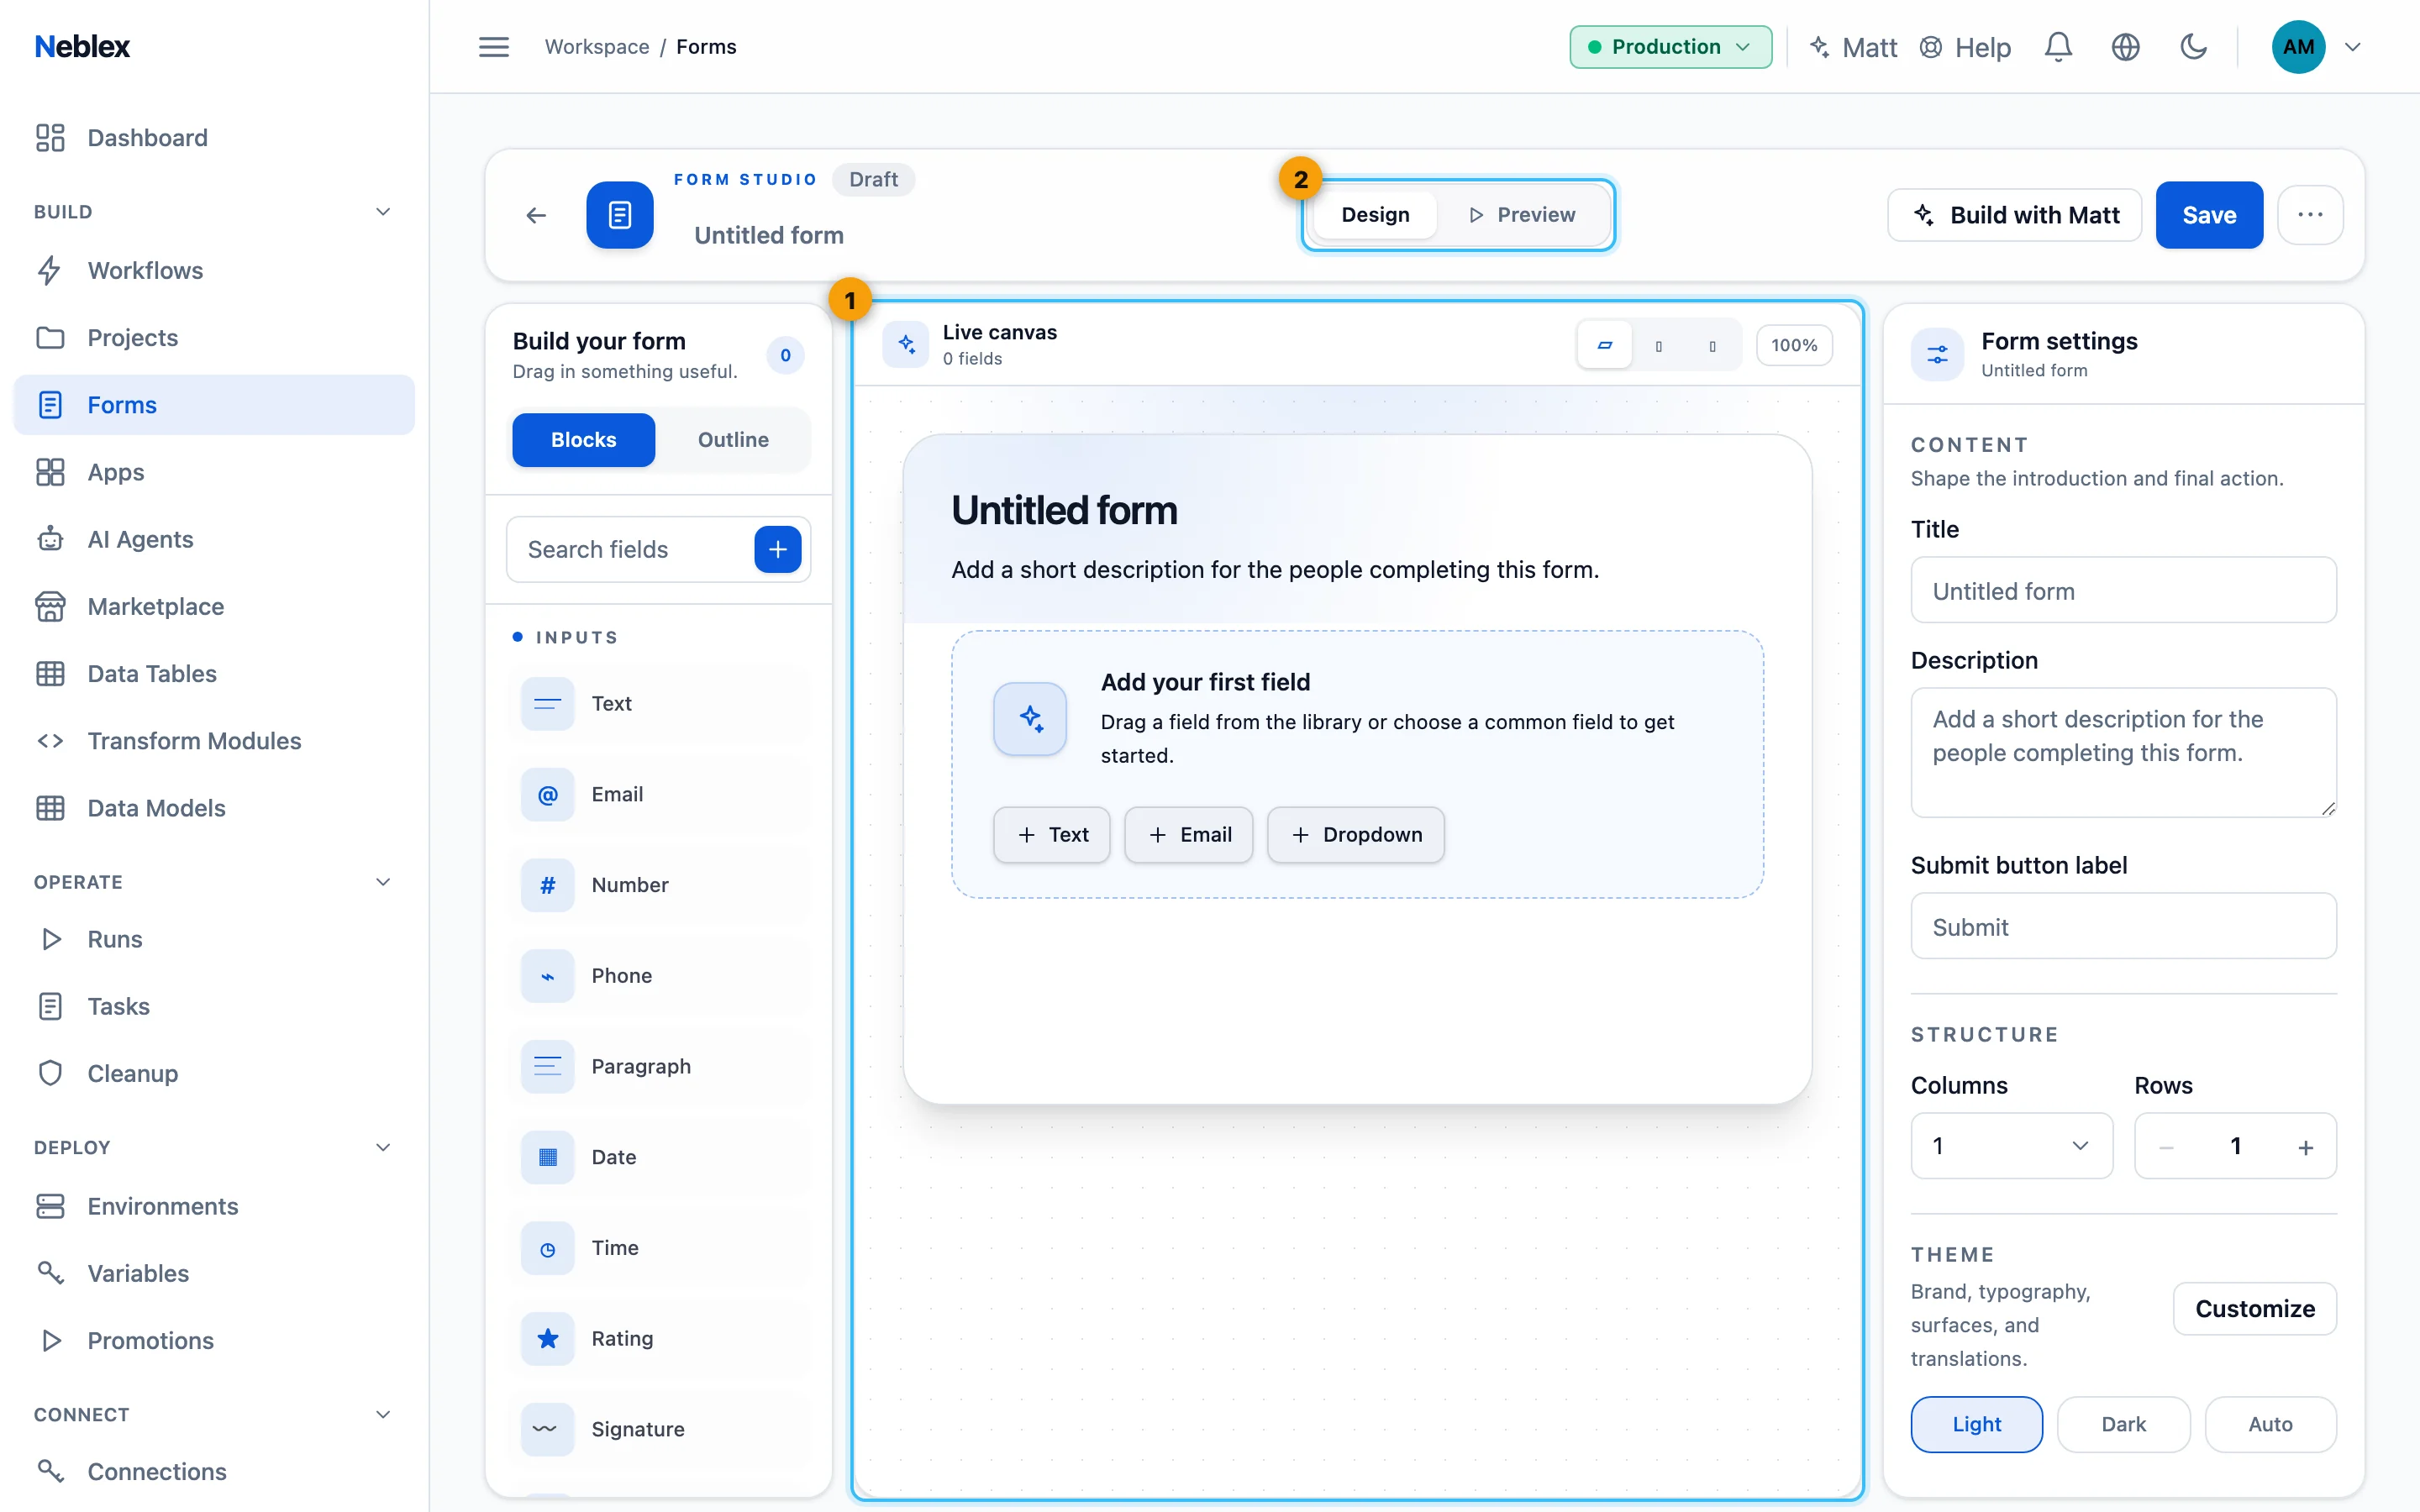Click the blue plus next to Search fields
This screenshot has height=1512, width=2420.
pyautogui.click(x=777, y=549)
